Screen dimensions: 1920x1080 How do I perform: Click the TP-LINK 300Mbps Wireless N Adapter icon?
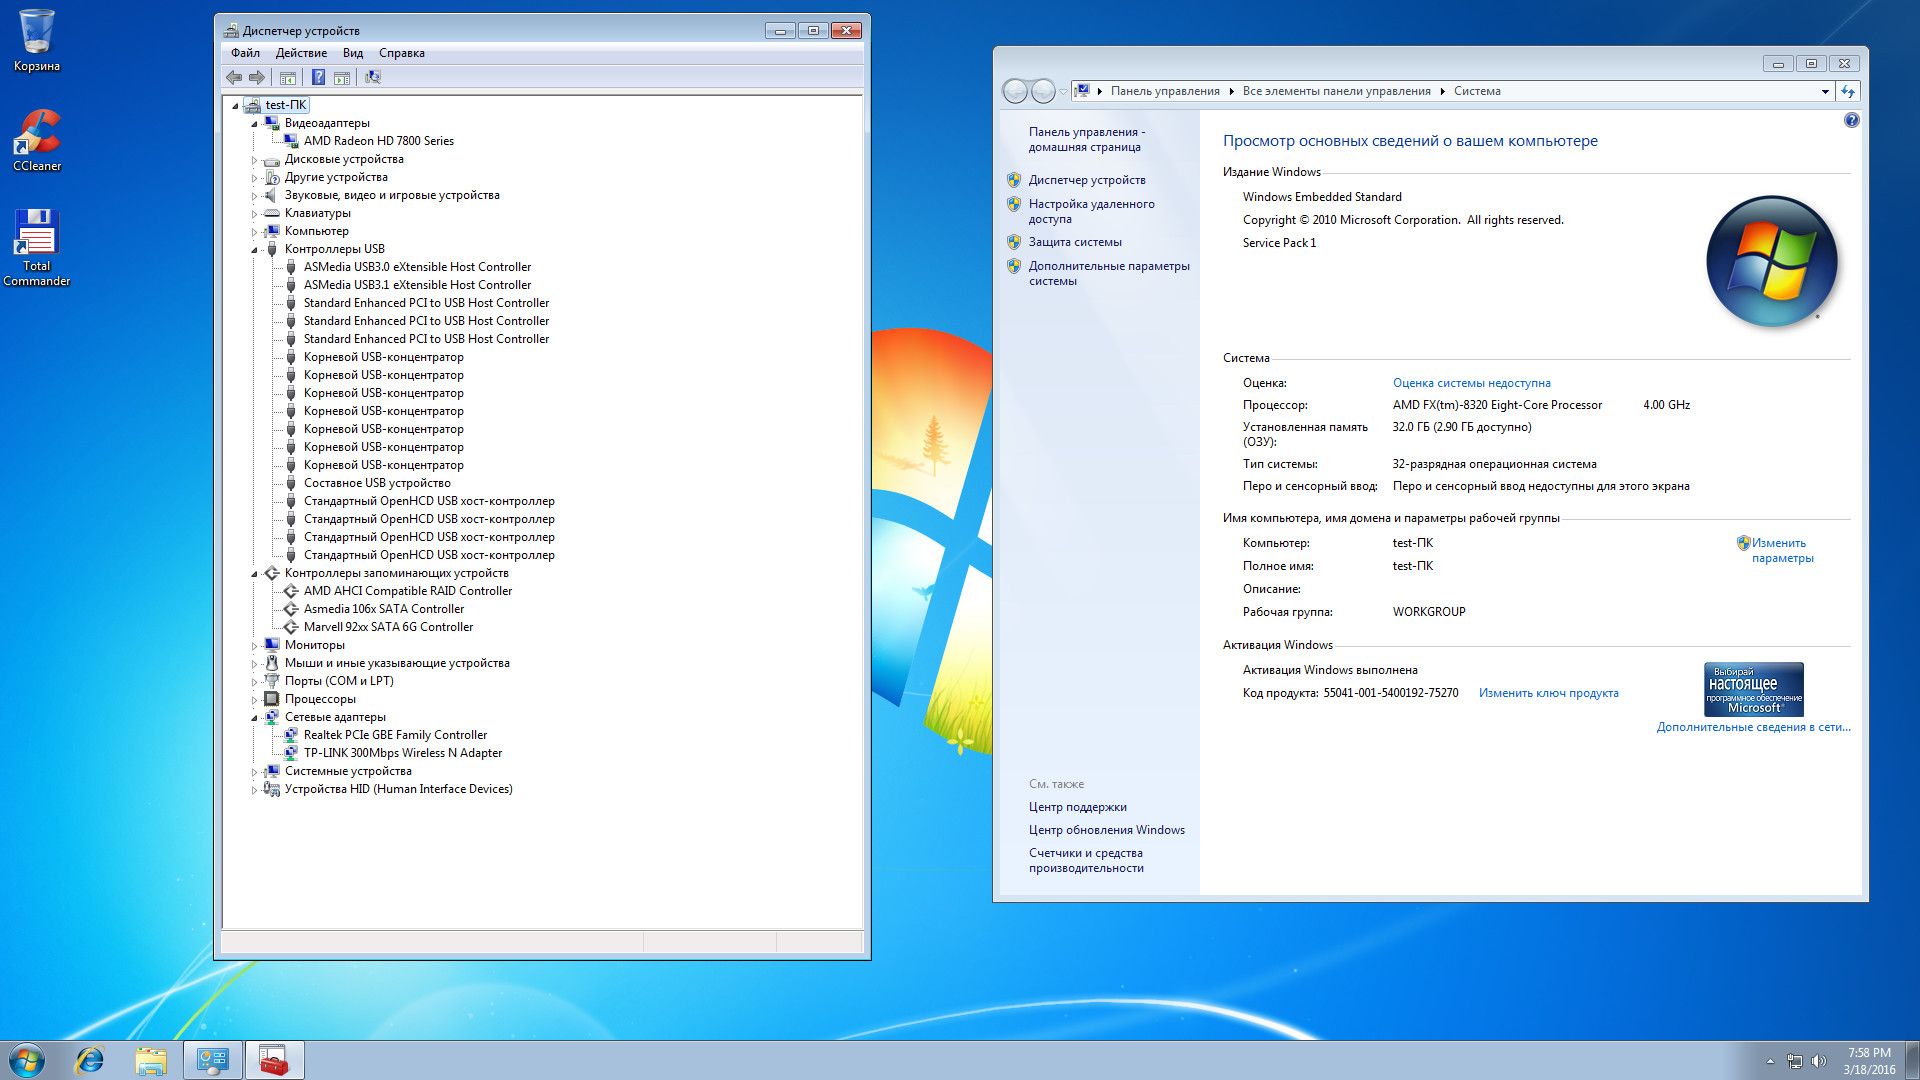click(291, 753)
